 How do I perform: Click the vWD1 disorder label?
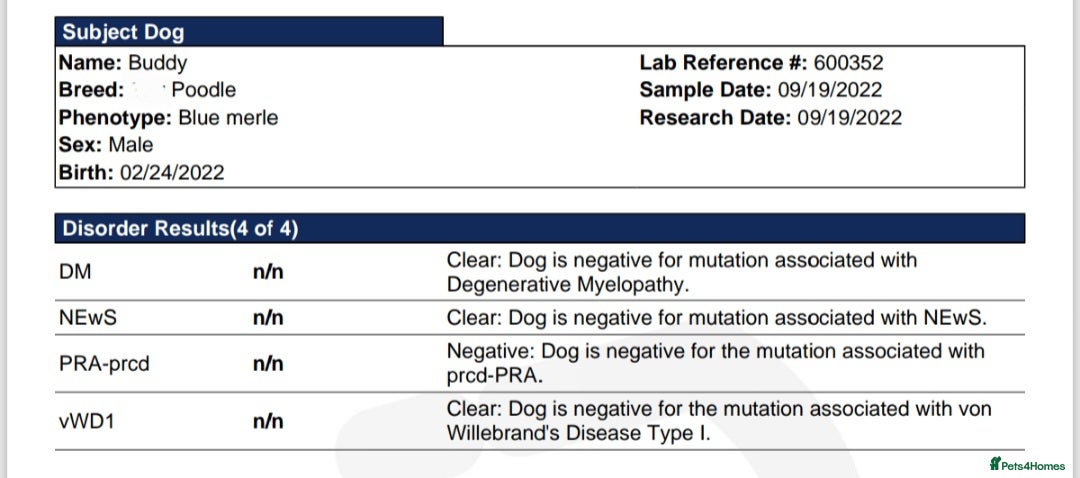pyautogui.click(x=85, y=421)
